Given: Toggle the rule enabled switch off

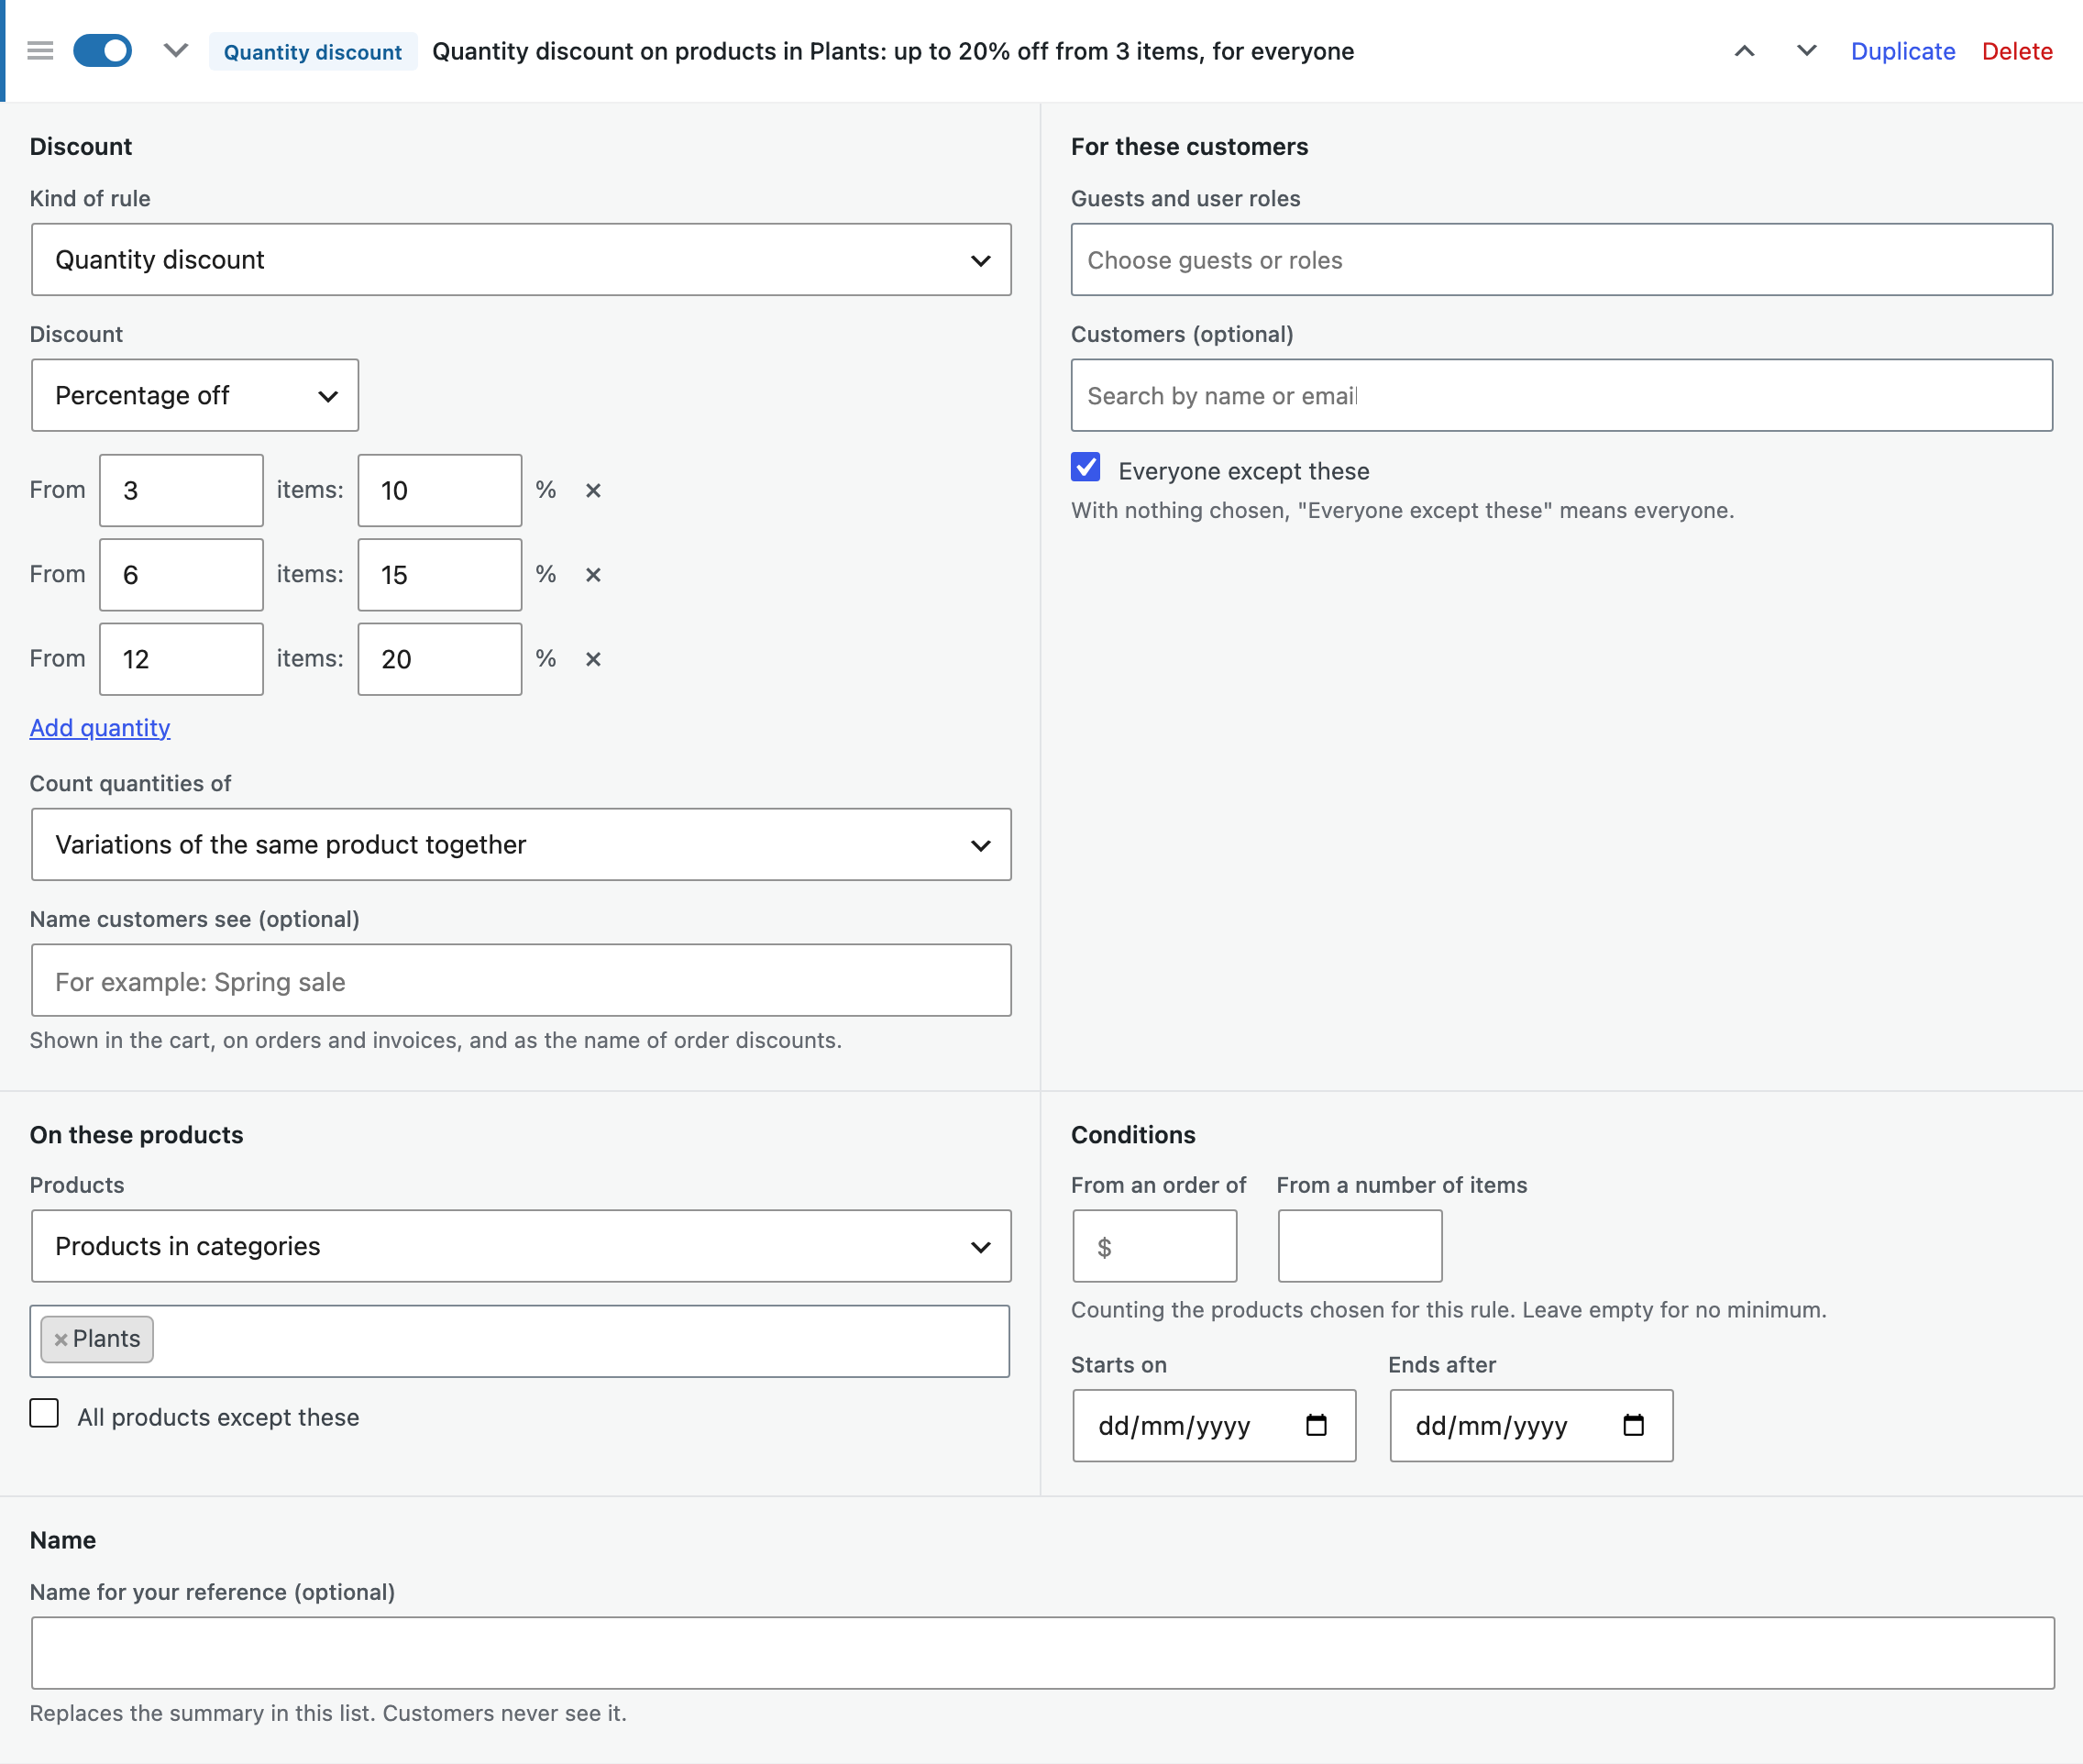Looking at the screenshot, I should (102, 51).
